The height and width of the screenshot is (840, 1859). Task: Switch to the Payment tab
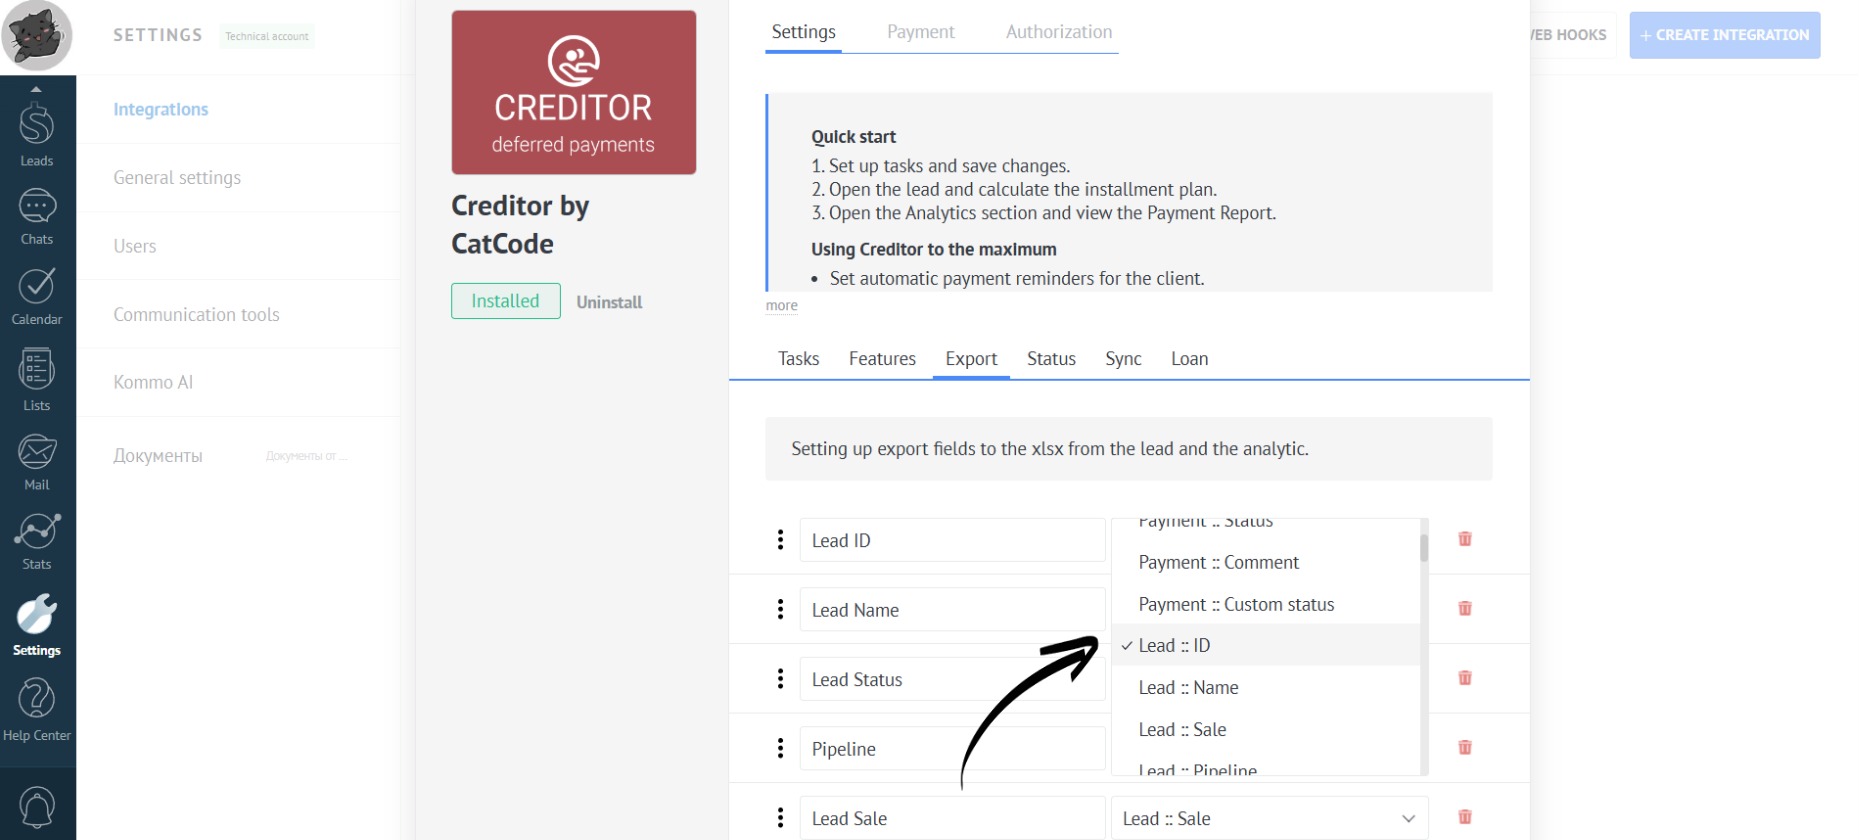(920, 32)
